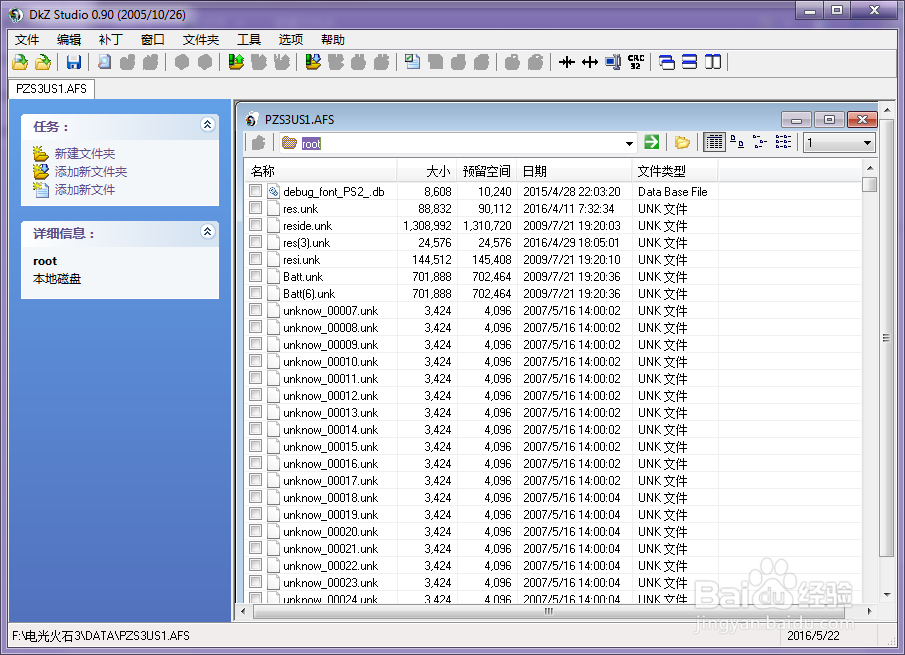Open the CRC 32 checksum tool
The image size is (905, 655).
[x=635, y=62]
